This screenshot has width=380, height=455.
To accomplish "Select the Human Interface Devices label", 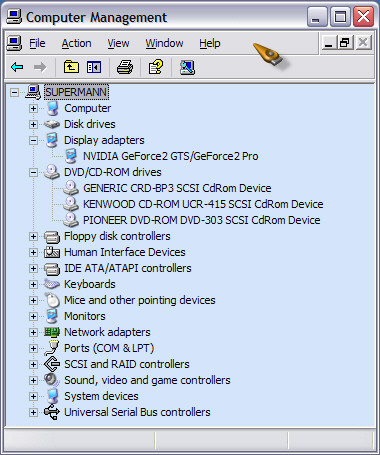I will 125,252.
